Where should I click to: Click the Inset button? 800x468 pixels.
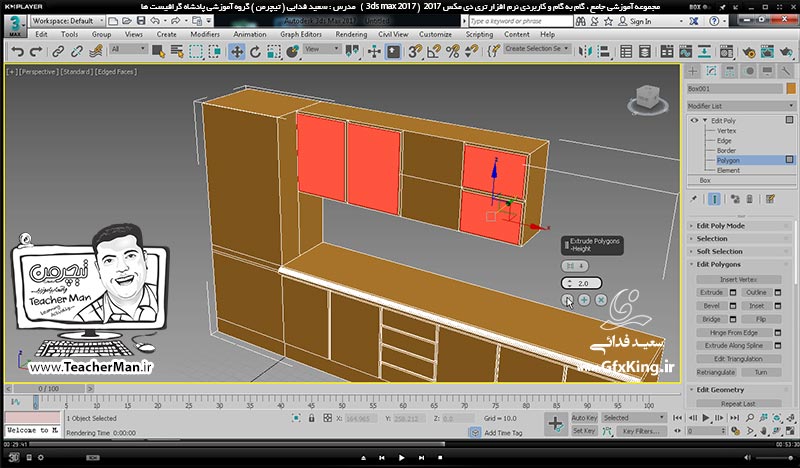point(756,306)
